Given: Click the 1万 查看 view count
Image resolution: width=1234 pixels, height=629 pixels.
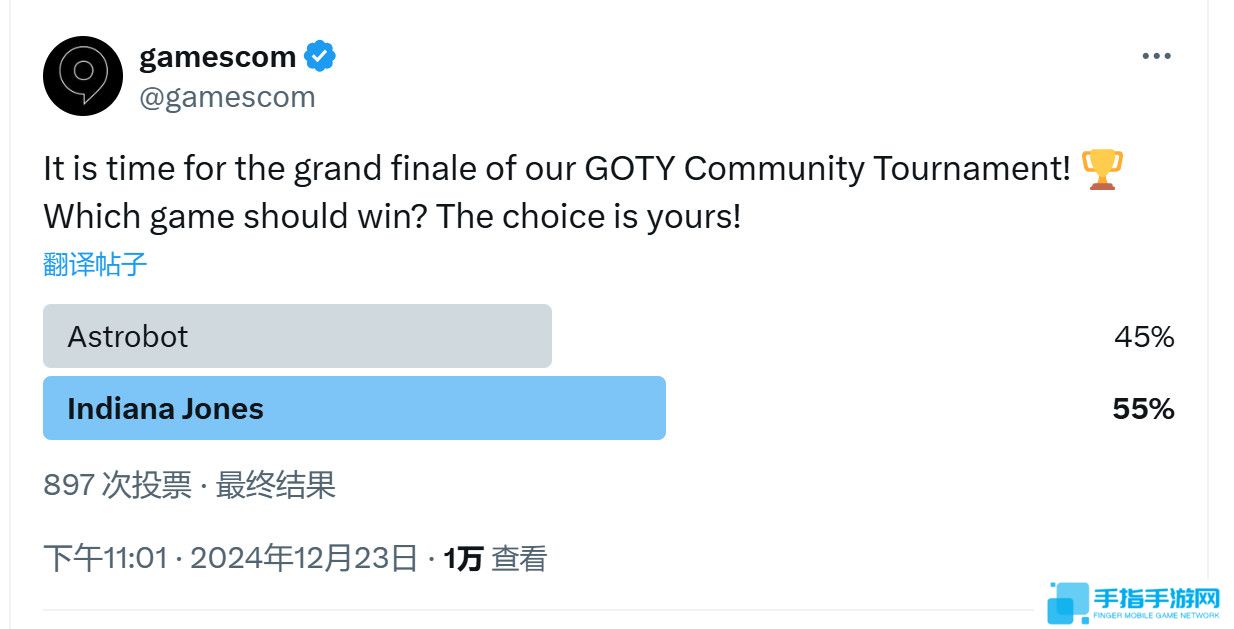Looking at the screenshot, I should coord(495,558).
